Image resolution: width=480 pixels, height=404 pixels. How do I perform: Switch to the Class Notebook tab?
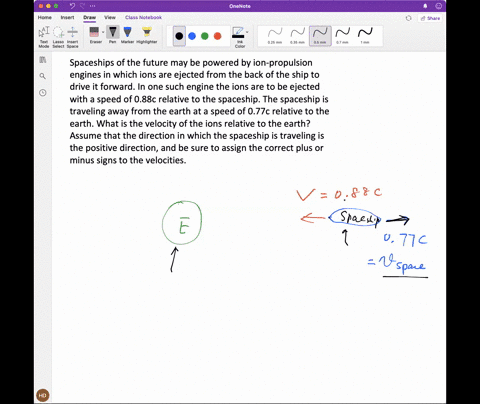coord(143,17)
